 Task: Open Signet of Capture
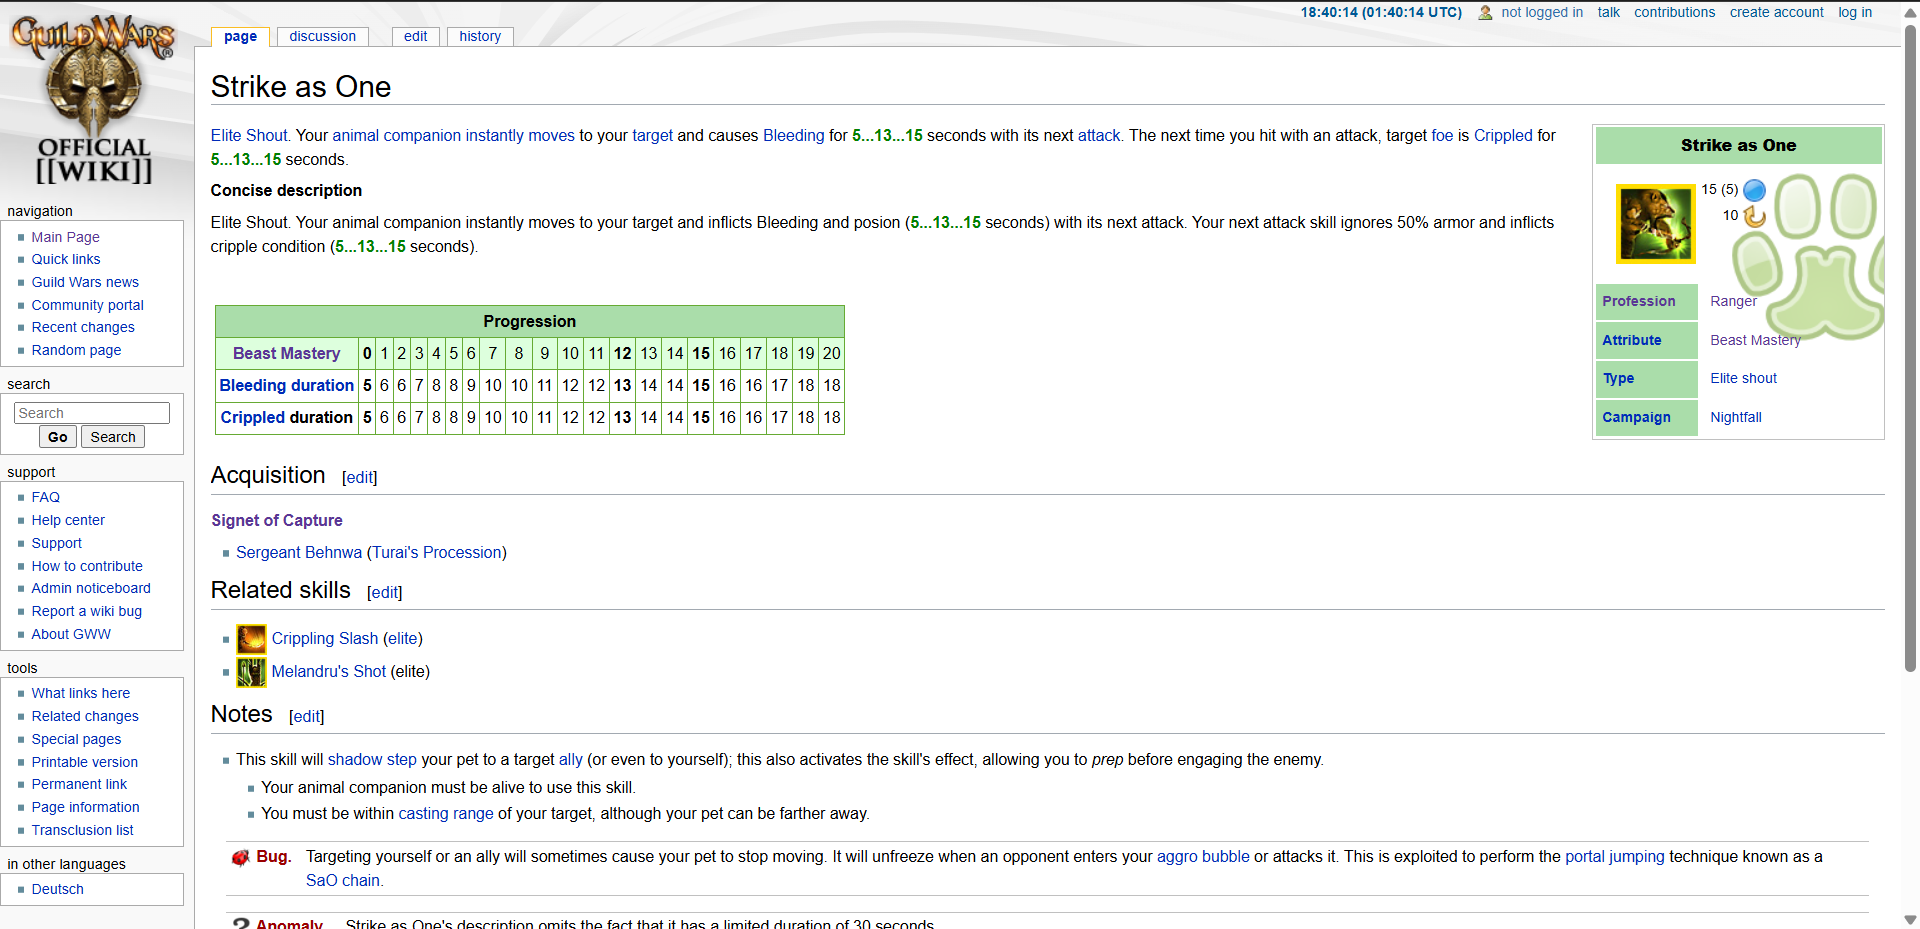point(277,521)
